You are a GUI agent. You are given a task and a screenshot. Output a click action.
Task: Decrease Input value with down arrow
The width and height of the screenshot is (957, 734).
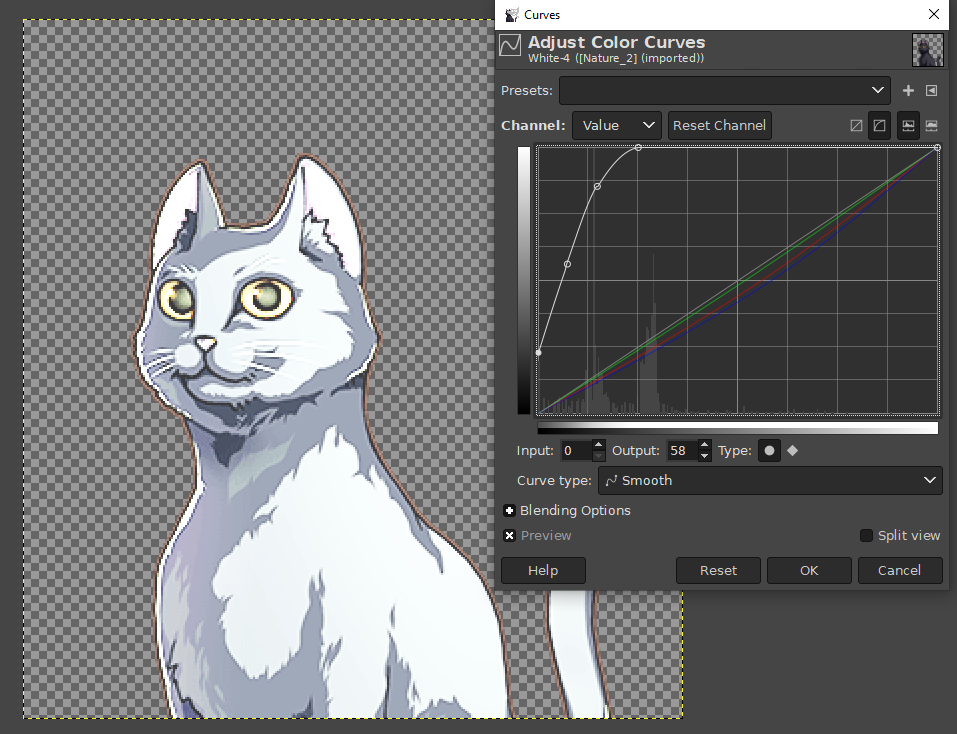click(599, 456)
